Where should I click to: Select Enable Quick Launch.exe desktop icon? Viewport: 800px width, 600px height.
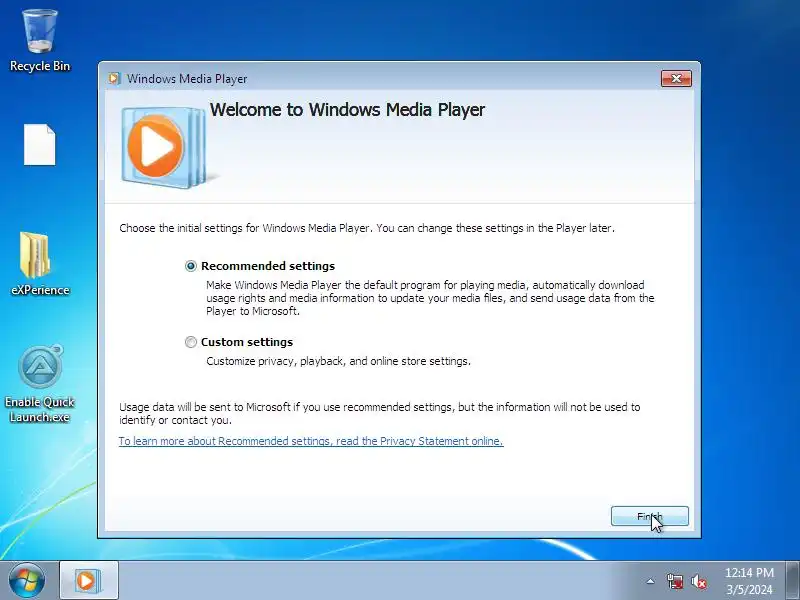point(40,384)
